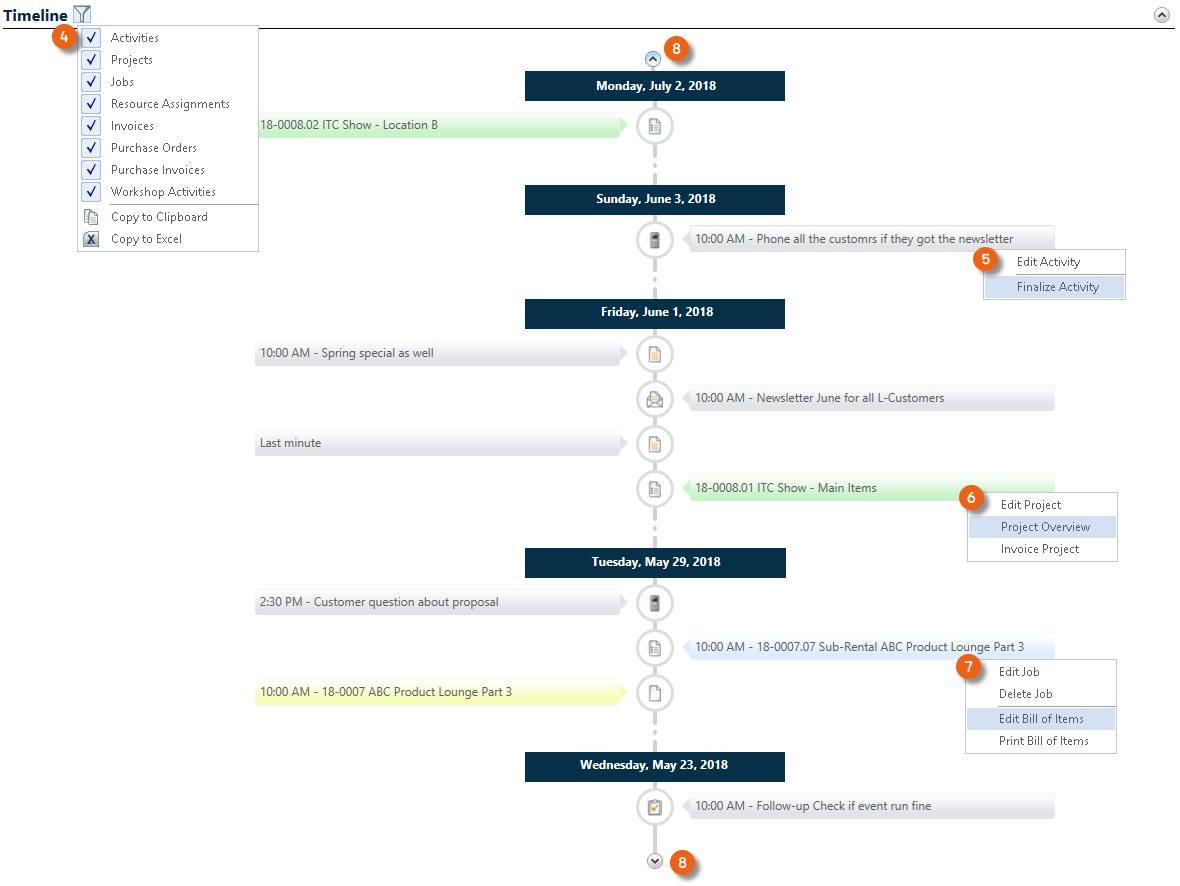The width and height of the screenshot is (1180, 886).
Task: Select Finalize Activity from context menu
Action: tap(1057, 287)
